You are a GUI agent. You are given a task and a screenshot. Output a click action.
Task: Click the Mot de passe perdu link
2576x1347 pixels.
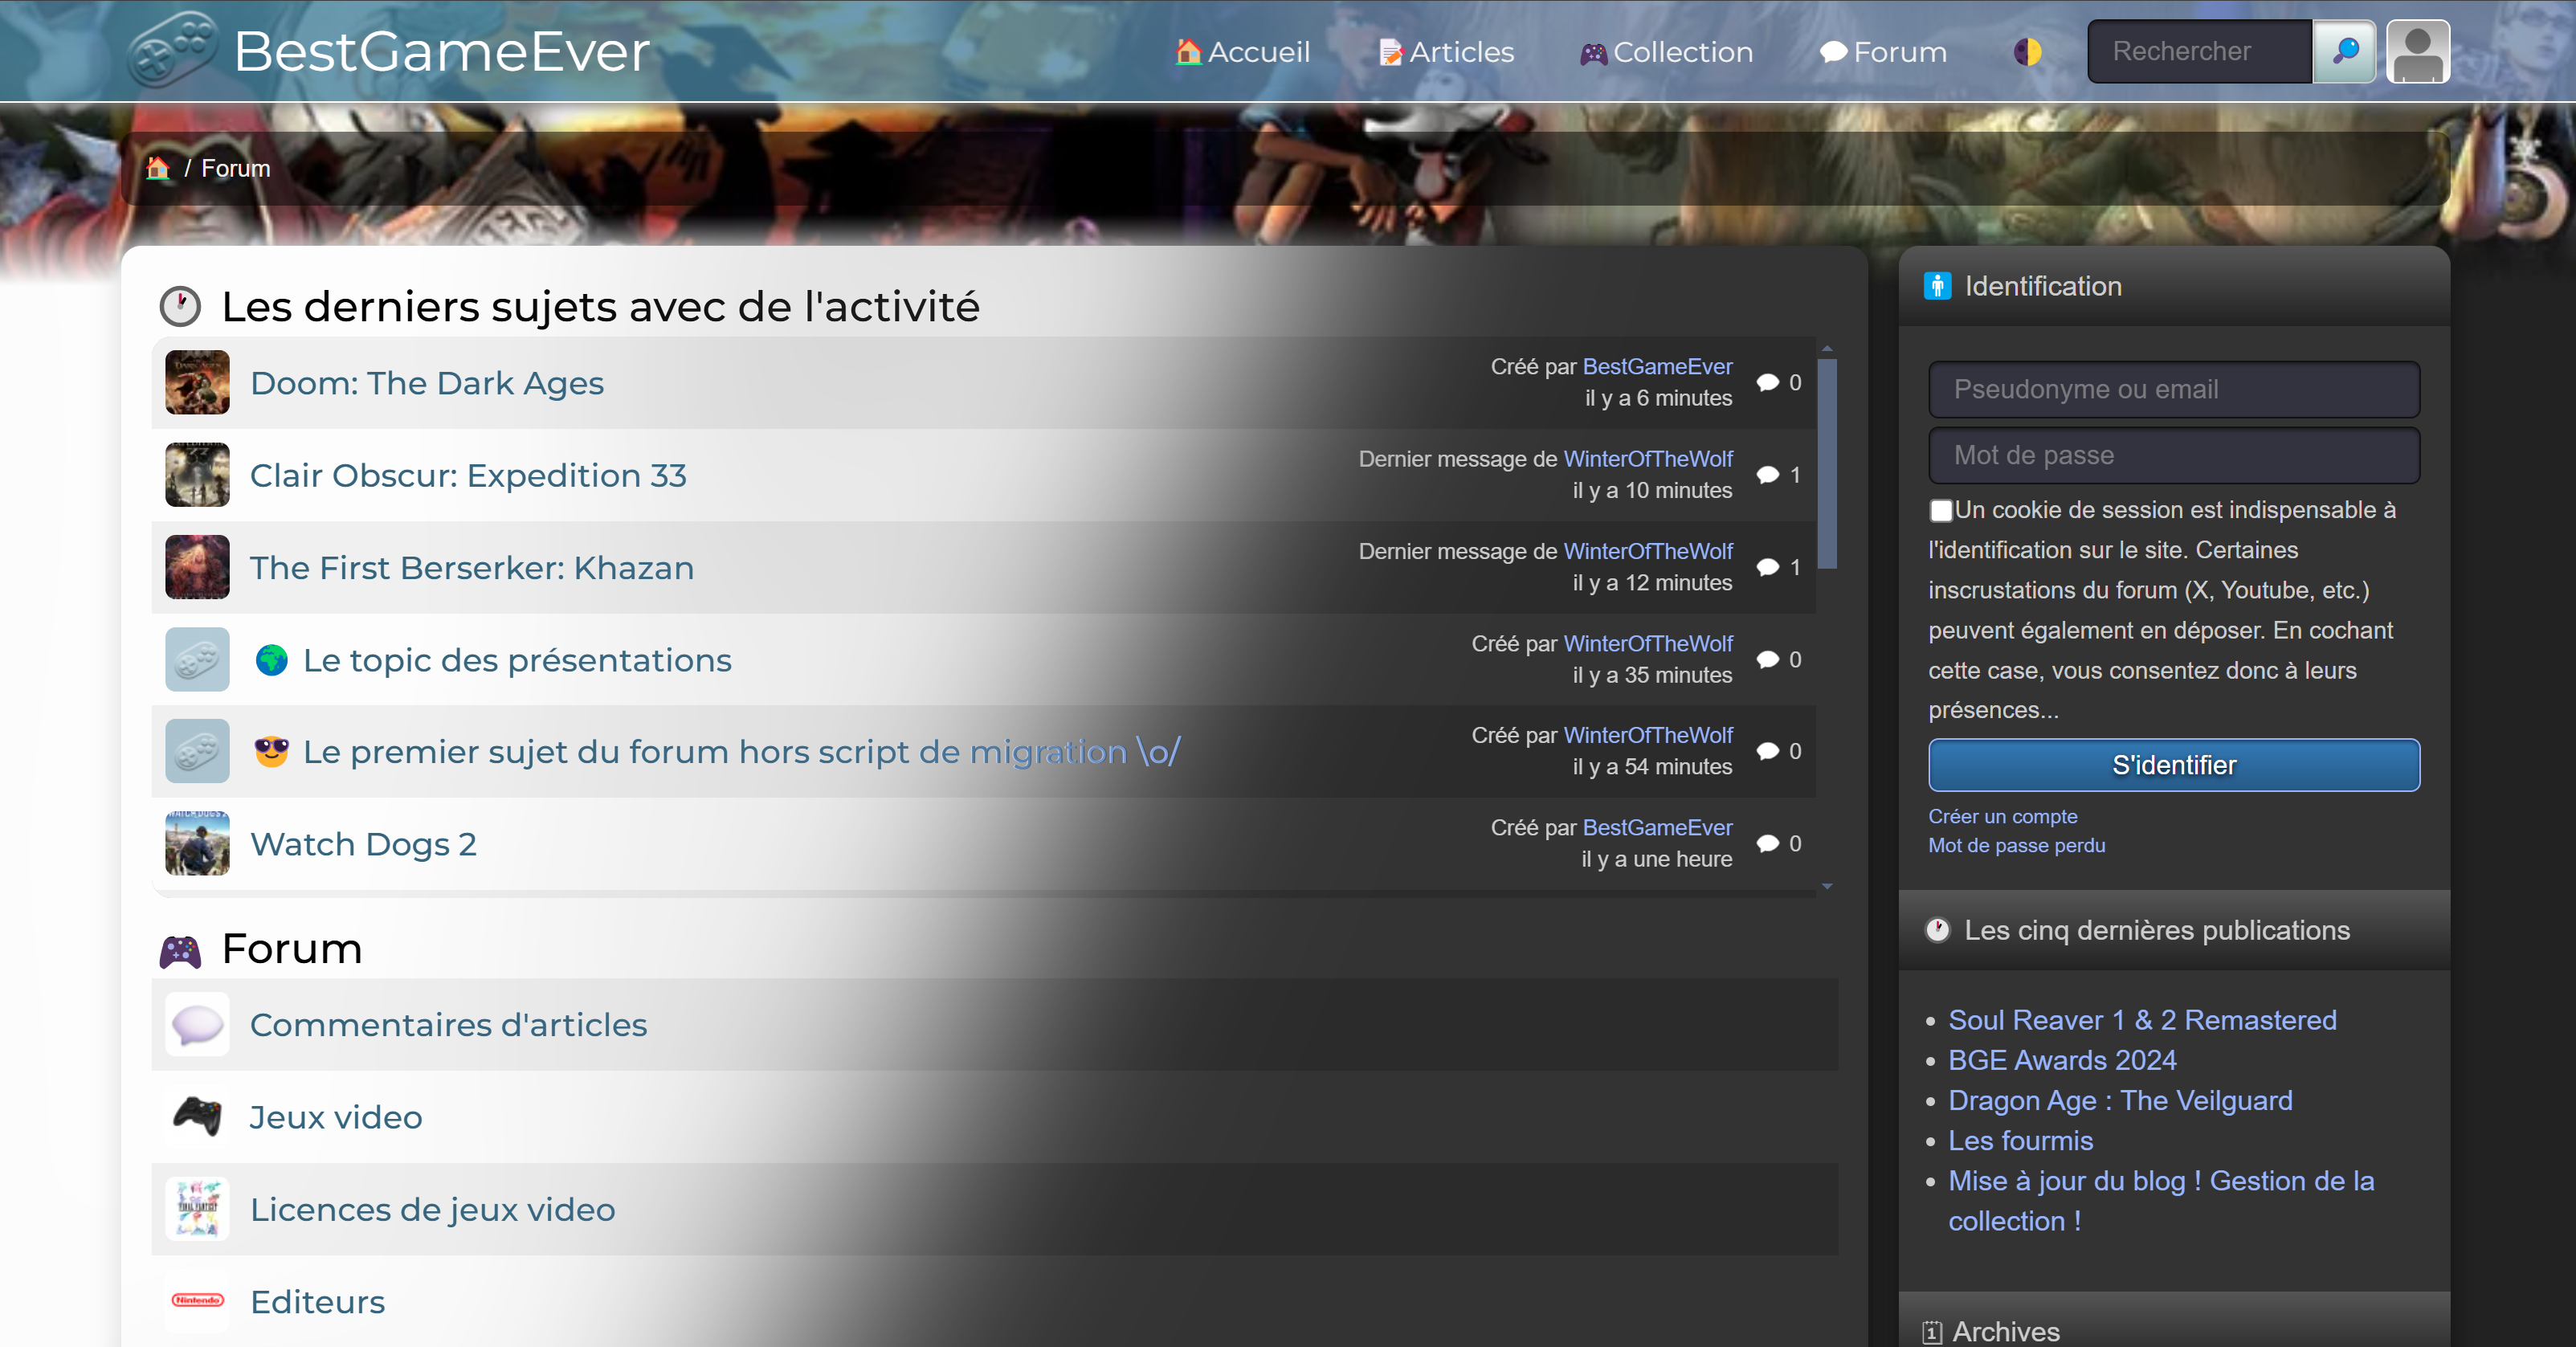coord(2017,845)
